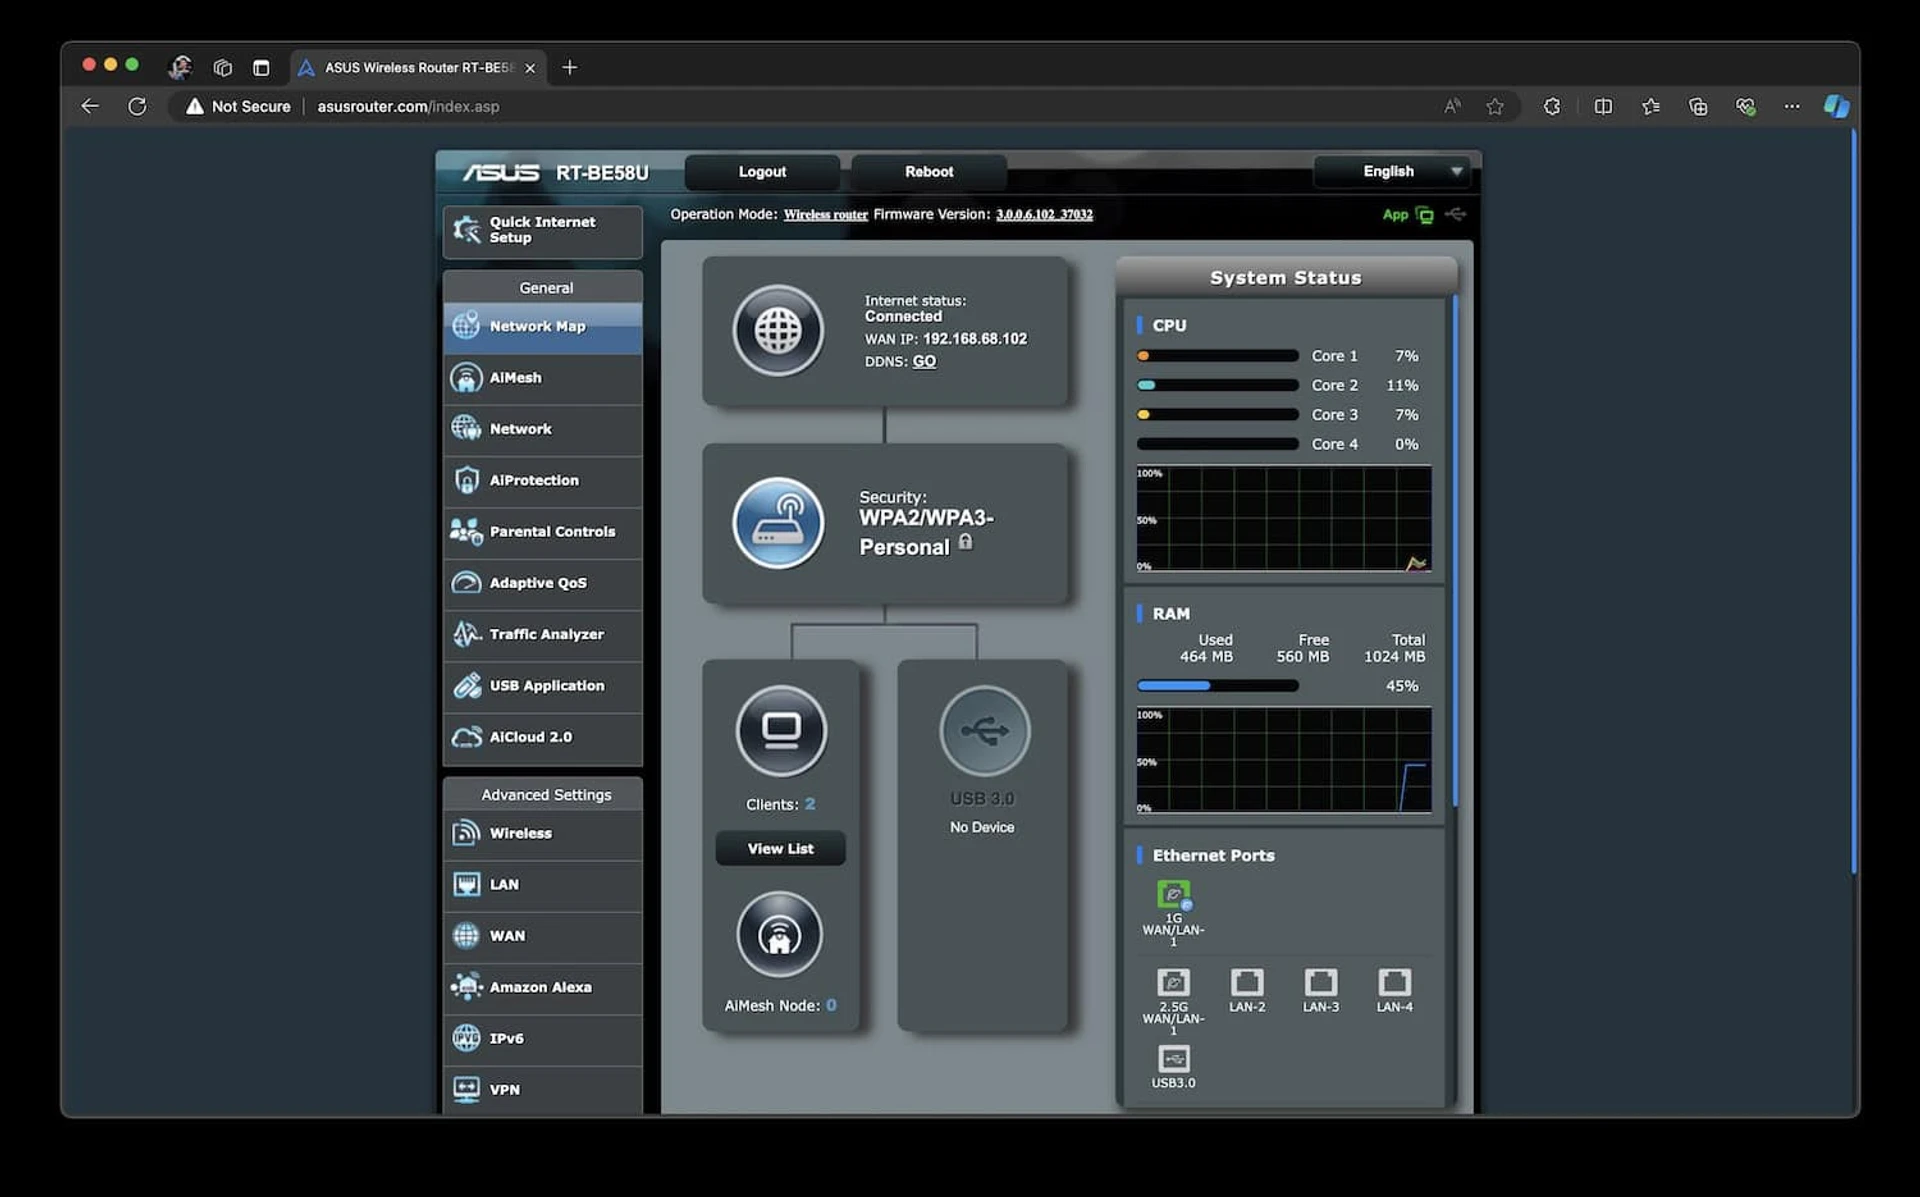
Task: Click the ASUS Wireless Router tab
Action: click(x=418, y=68)
